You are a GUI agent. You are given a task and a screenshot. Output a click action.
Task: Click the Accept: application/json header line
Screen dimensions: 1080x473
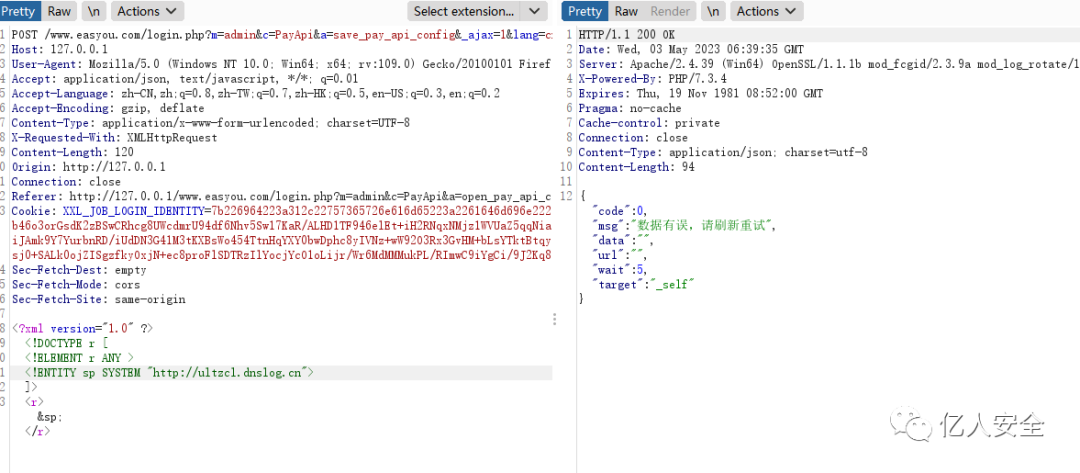(185, 78)
